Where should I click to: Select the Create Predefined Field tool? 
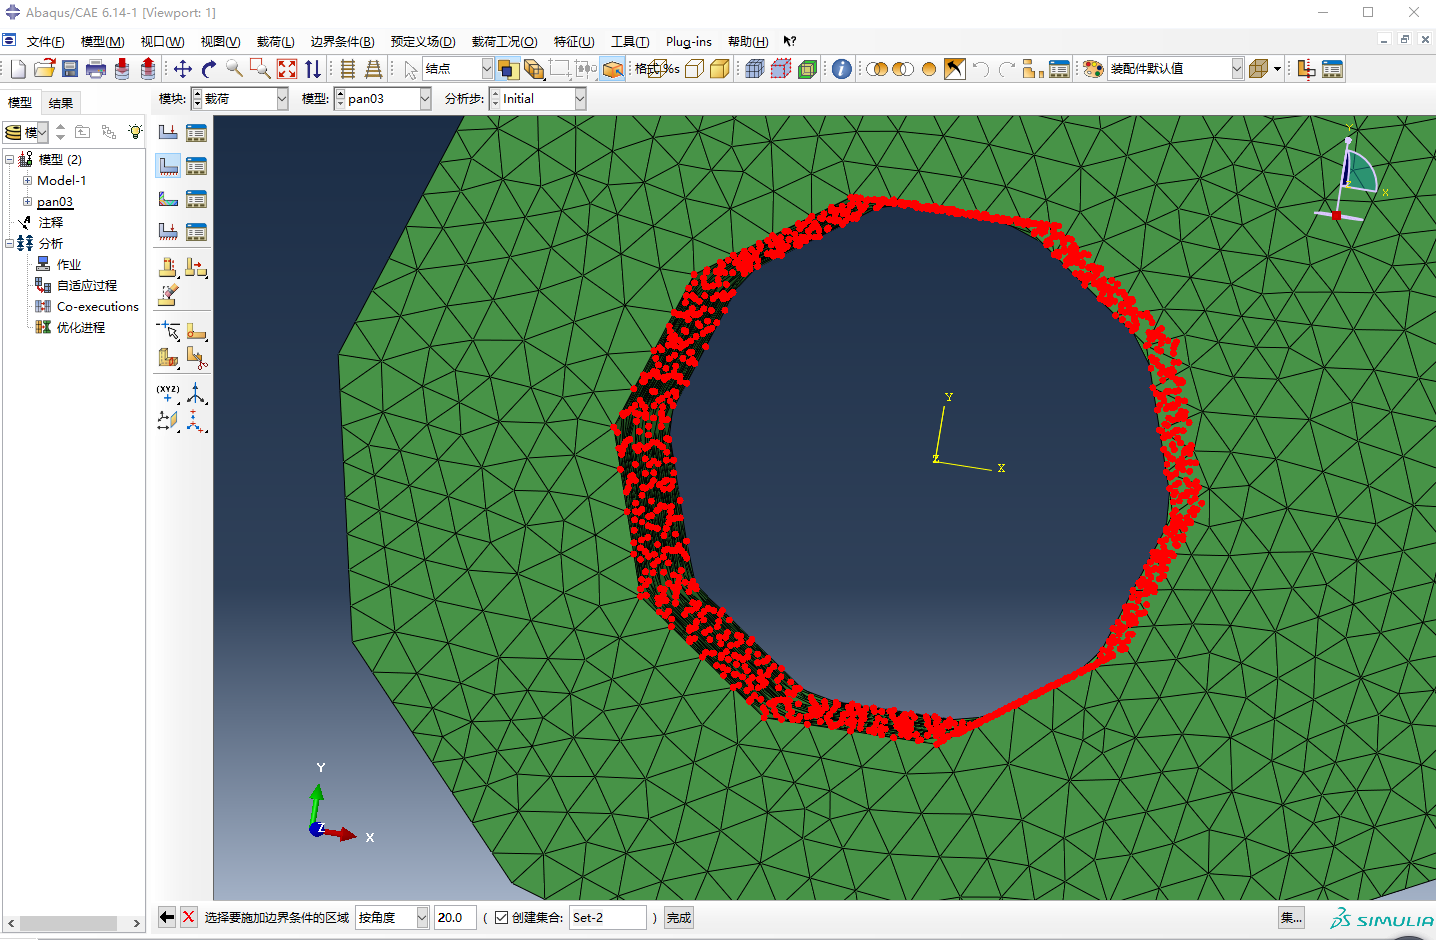[168, 199]
